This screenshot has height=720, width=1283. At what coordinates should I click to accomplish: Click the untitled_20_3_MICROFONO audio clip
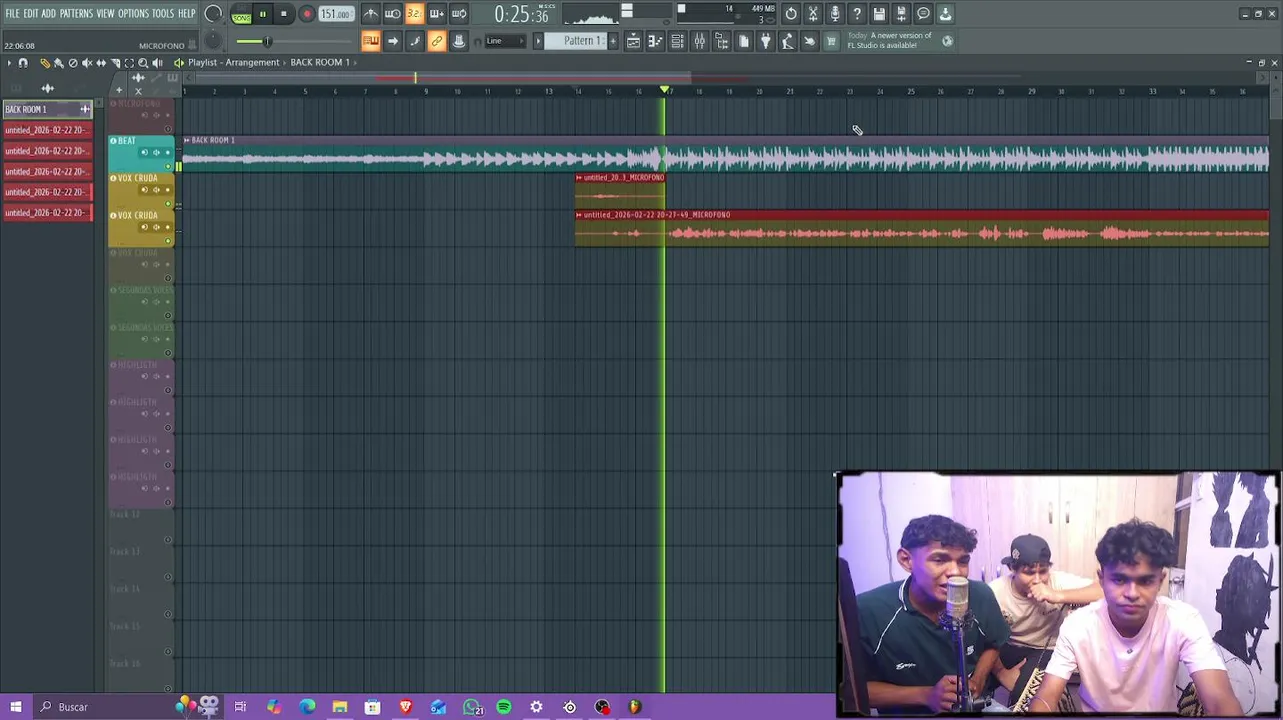[x=620, y=191]
